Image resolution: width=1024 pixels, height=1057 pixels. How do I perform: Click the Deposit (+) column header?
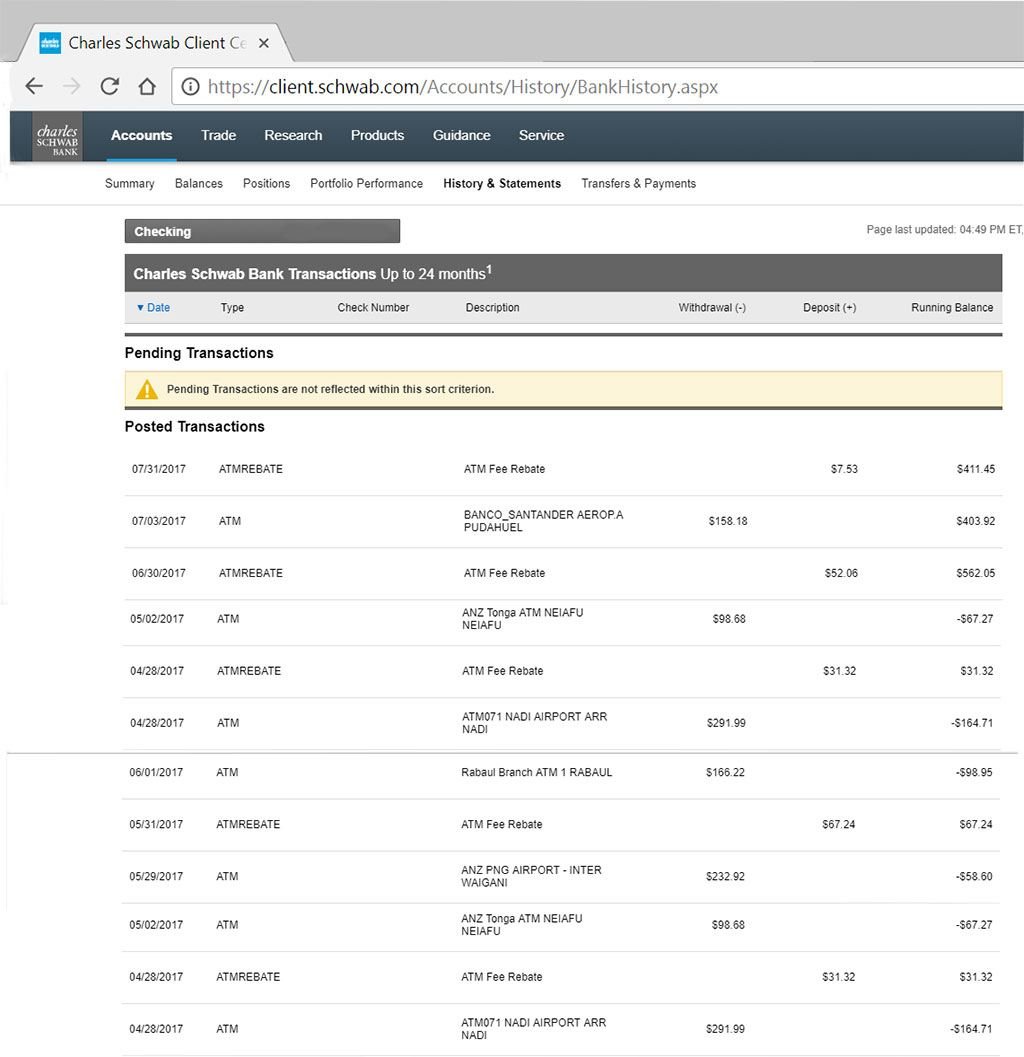click(x=830, y=307)
